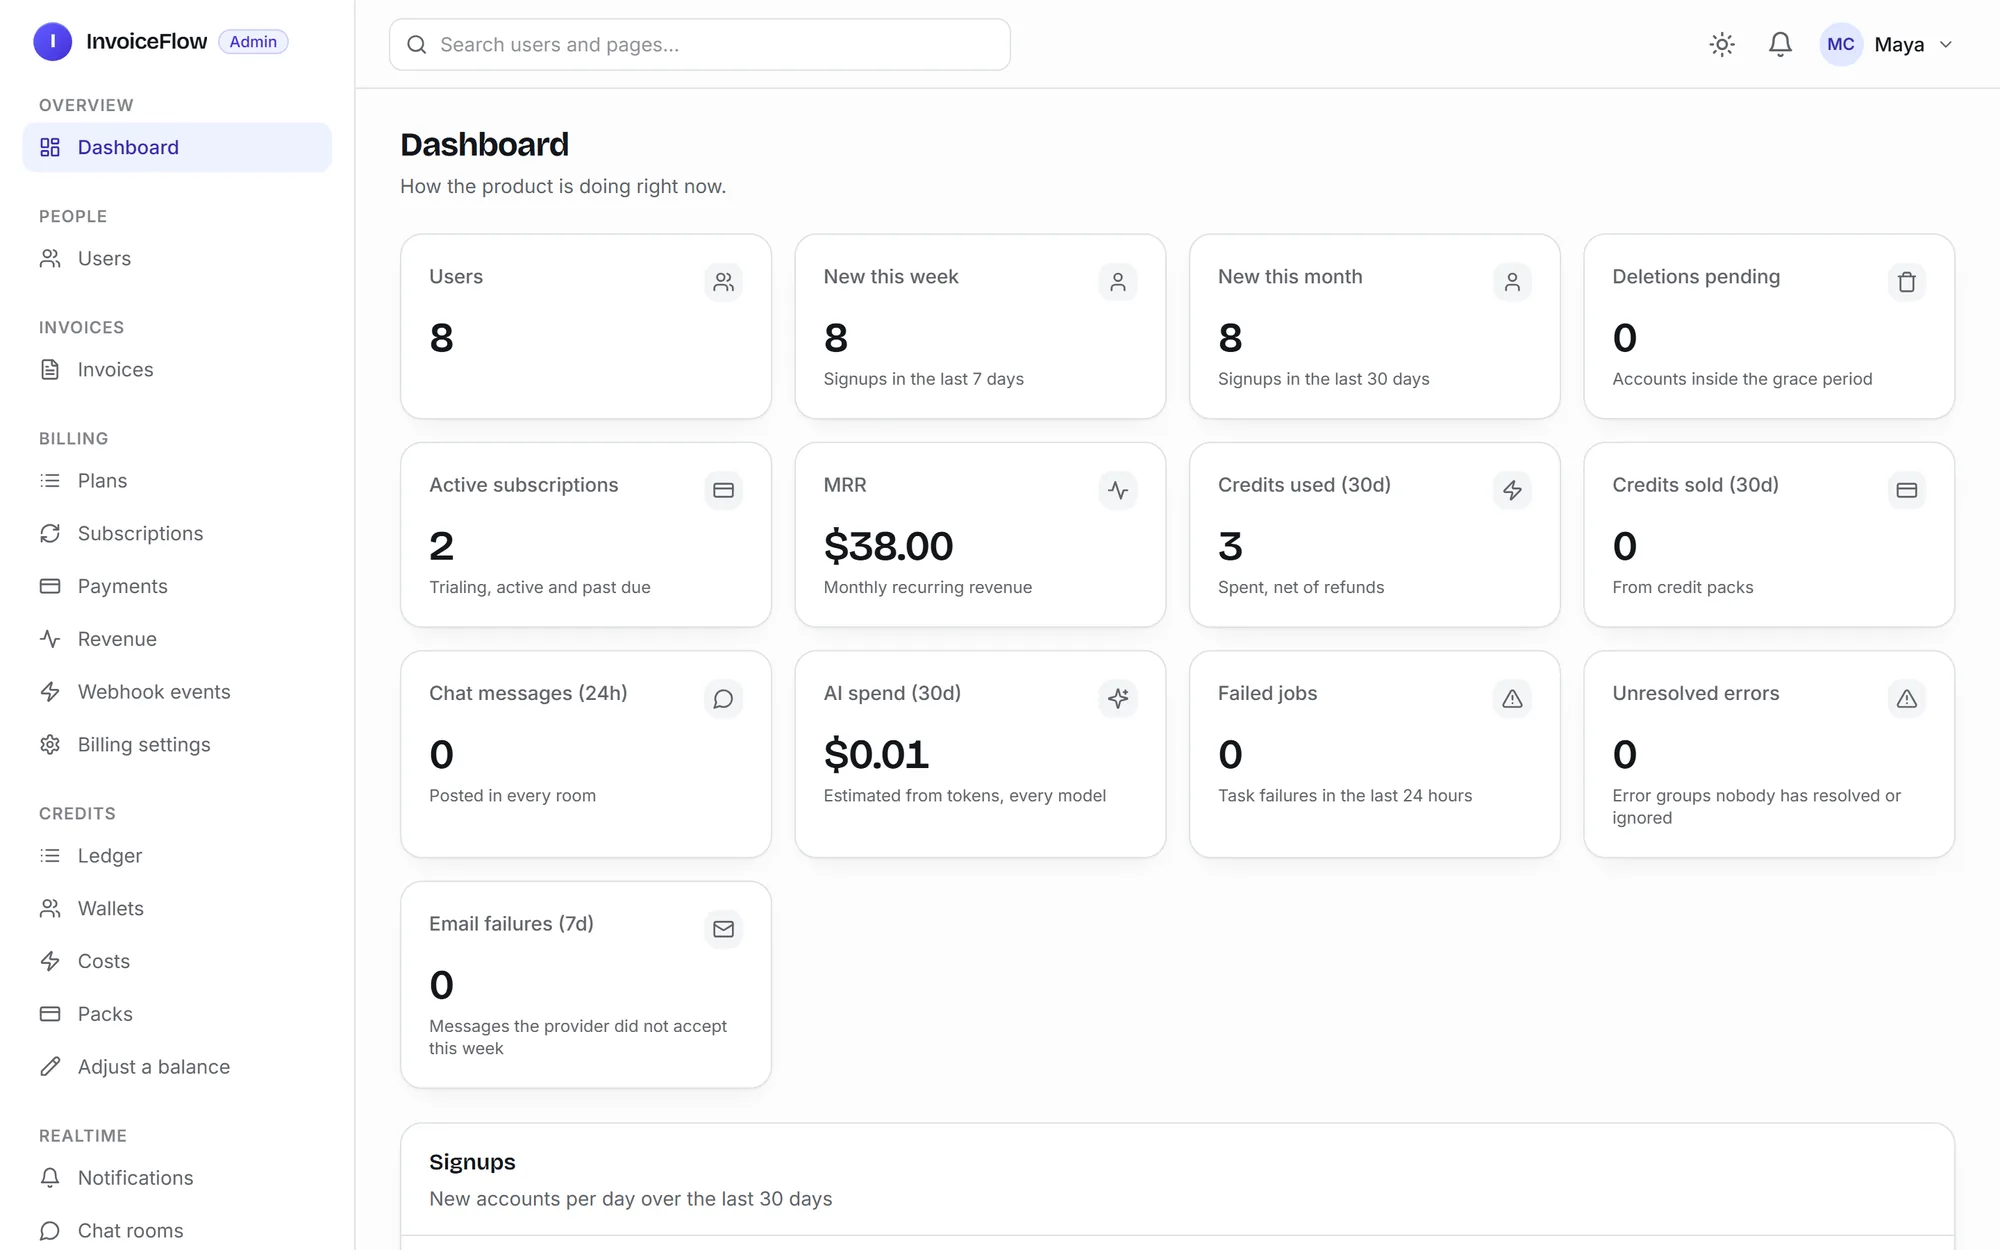The image size is (2000, 1250).
Task: Click the Wallets people icon
Action: pos(50,908)
